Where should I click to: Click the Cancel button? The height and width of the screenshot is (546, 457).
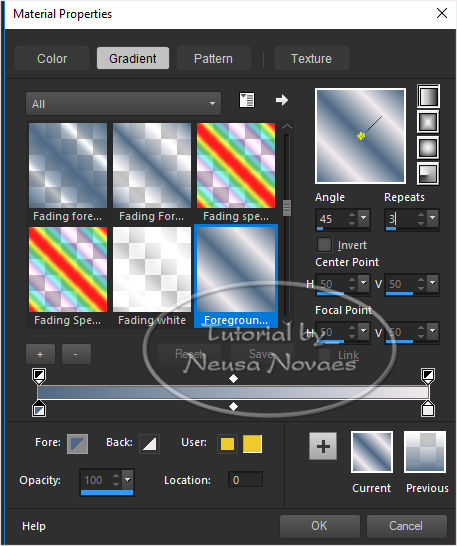click(x=406, y=526)
